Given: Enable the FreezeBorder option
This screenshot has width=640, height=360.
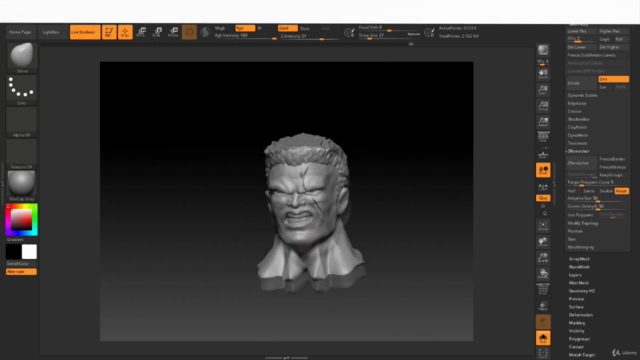Looking at the screenshot, I should click(x=612, y=159).
